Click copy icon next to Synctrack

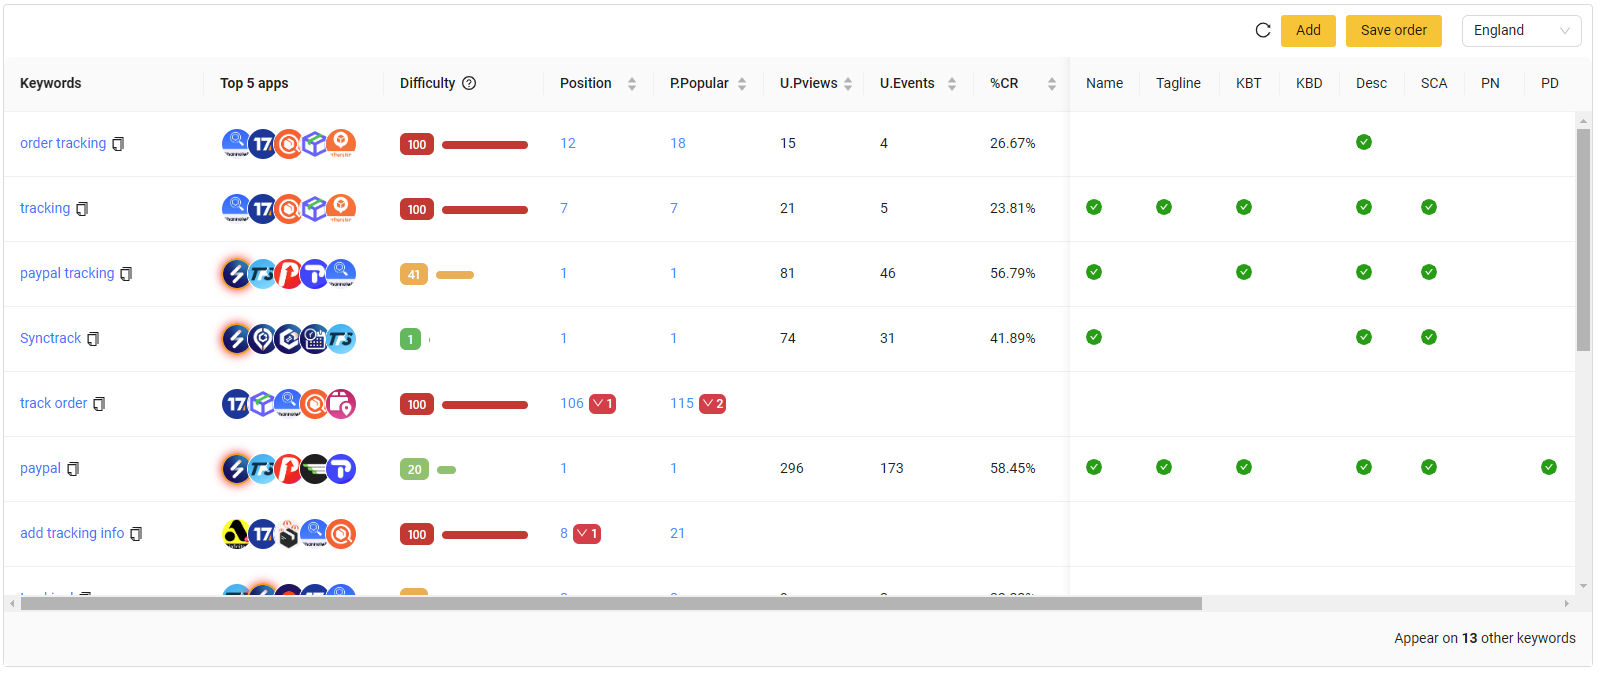[93, 339]
